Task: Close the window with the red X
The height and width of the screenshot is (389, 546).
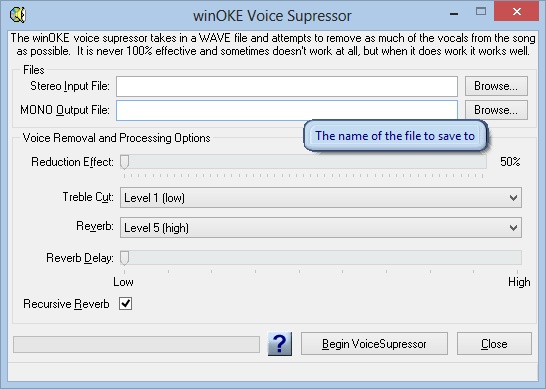Action: click(x=516, y=11)
